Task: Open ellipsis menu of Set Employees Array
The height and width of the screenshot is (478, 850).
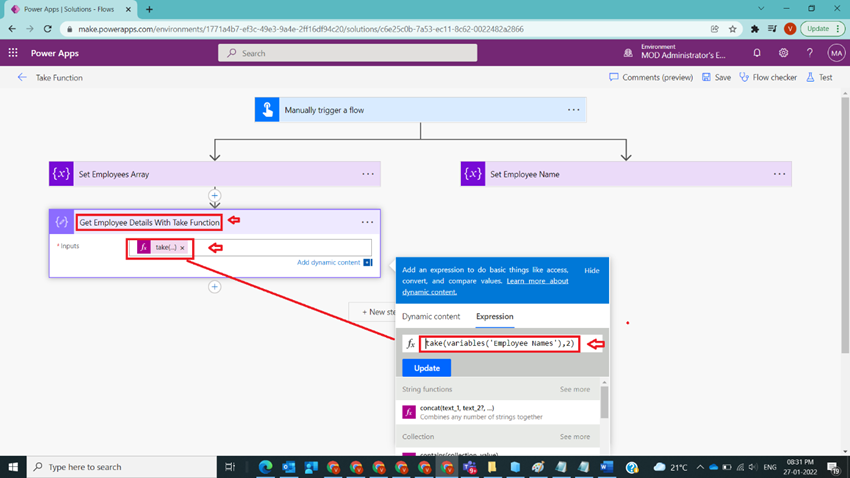Action: (x=368, y=174)
